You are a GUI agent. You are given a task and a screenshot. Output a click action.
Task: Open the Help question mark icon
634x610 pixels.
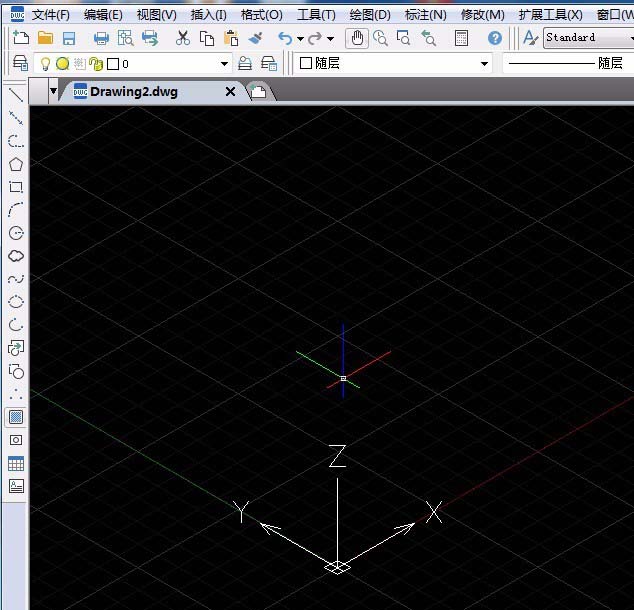click(x=495, y=38)
